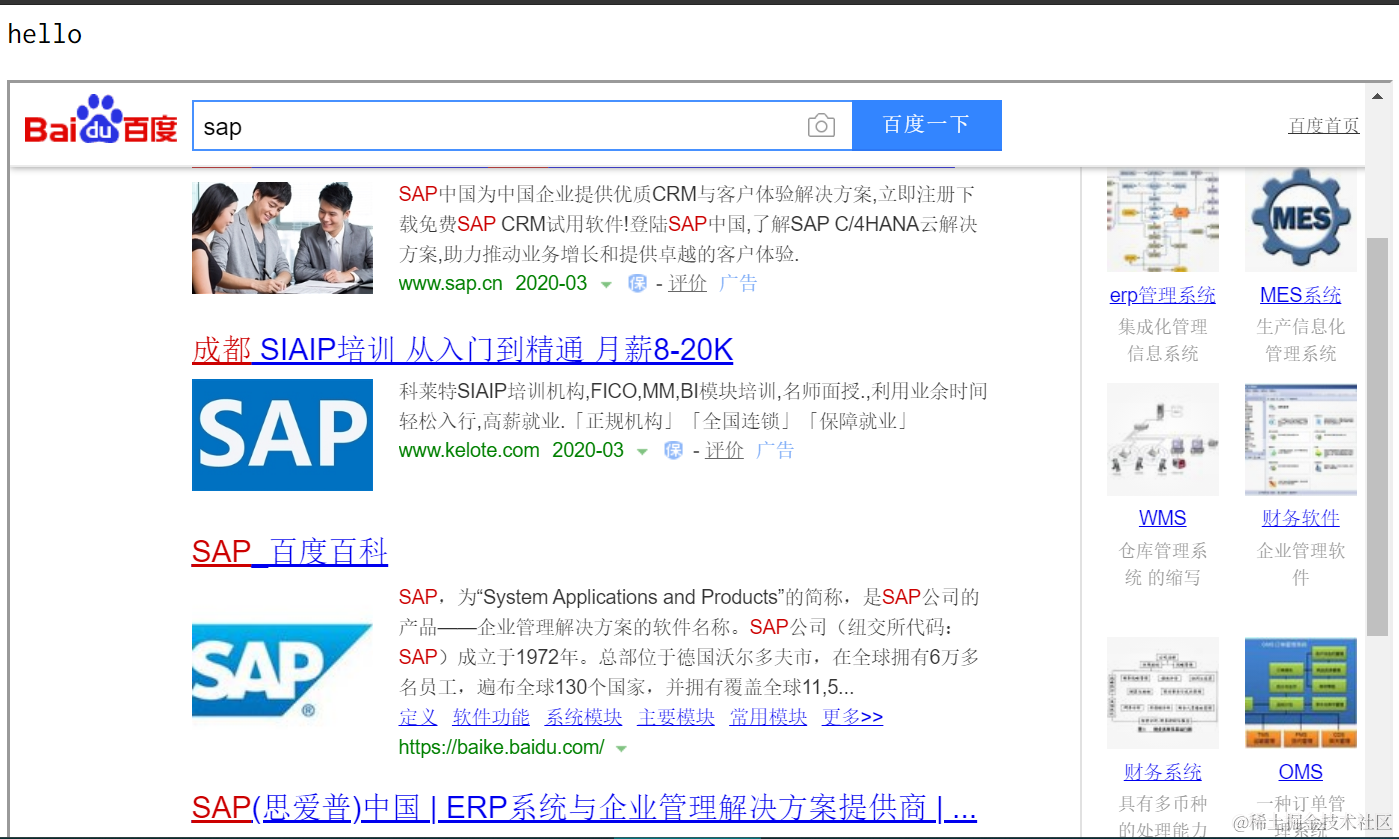Click the 集成化管理 信息系统 description
This screenshot has height=839, width=1399.
[1163, 340]
